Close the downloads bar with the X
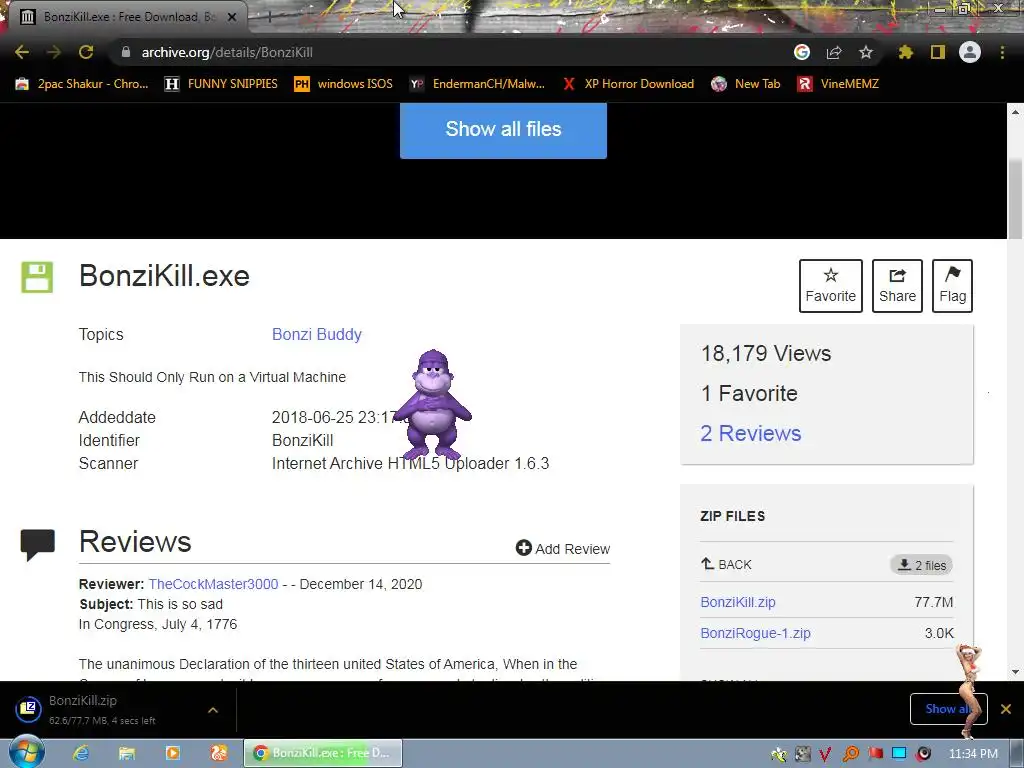The height and width of the screenshot is (768, 1024). 1006,709
